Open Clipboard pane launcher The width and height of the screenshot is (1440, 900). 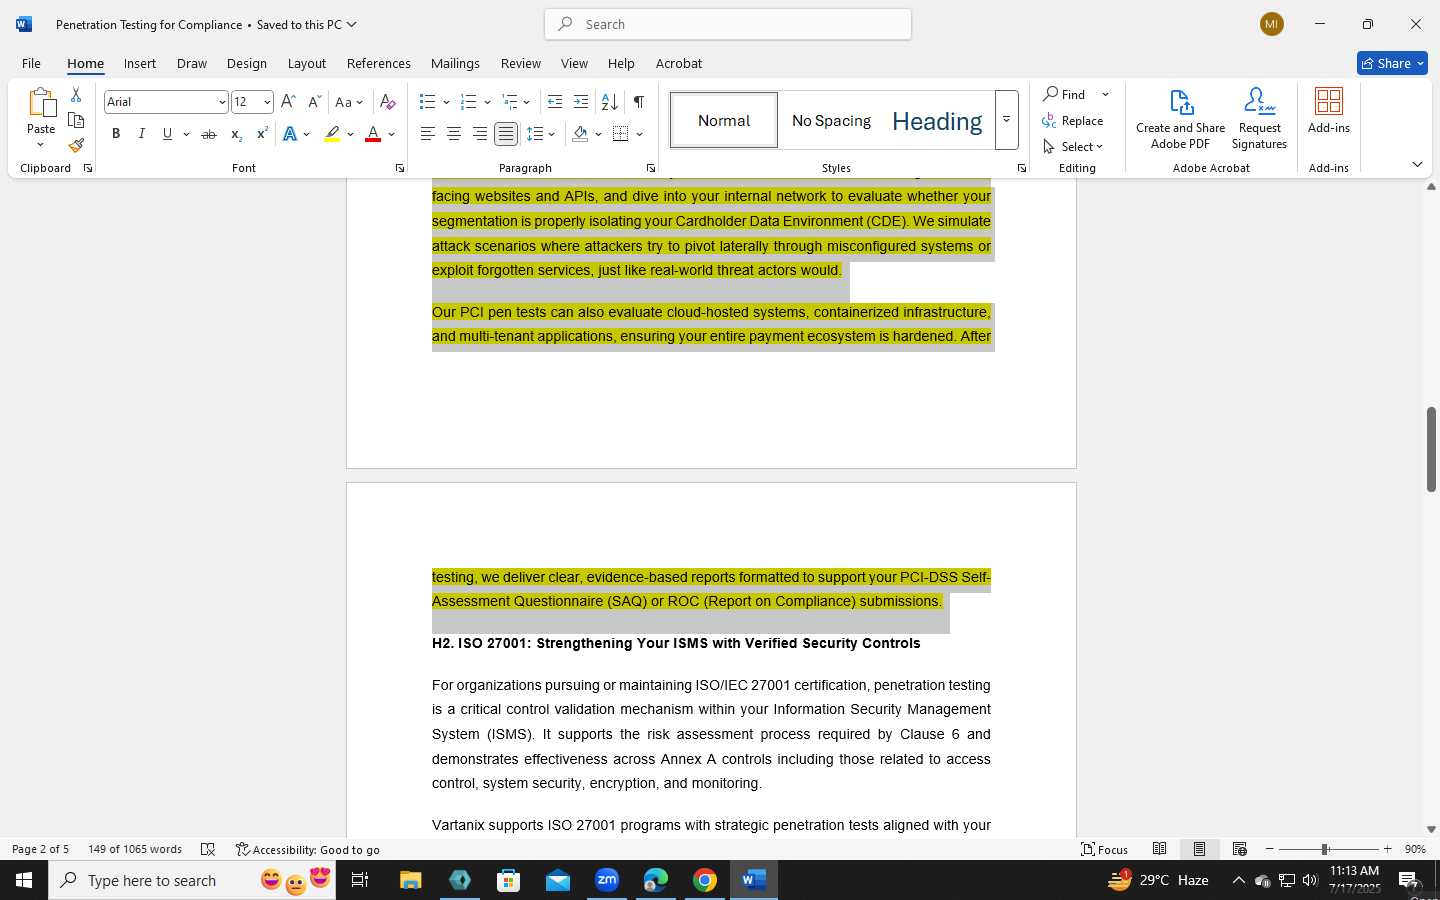(x=88, y=168)
